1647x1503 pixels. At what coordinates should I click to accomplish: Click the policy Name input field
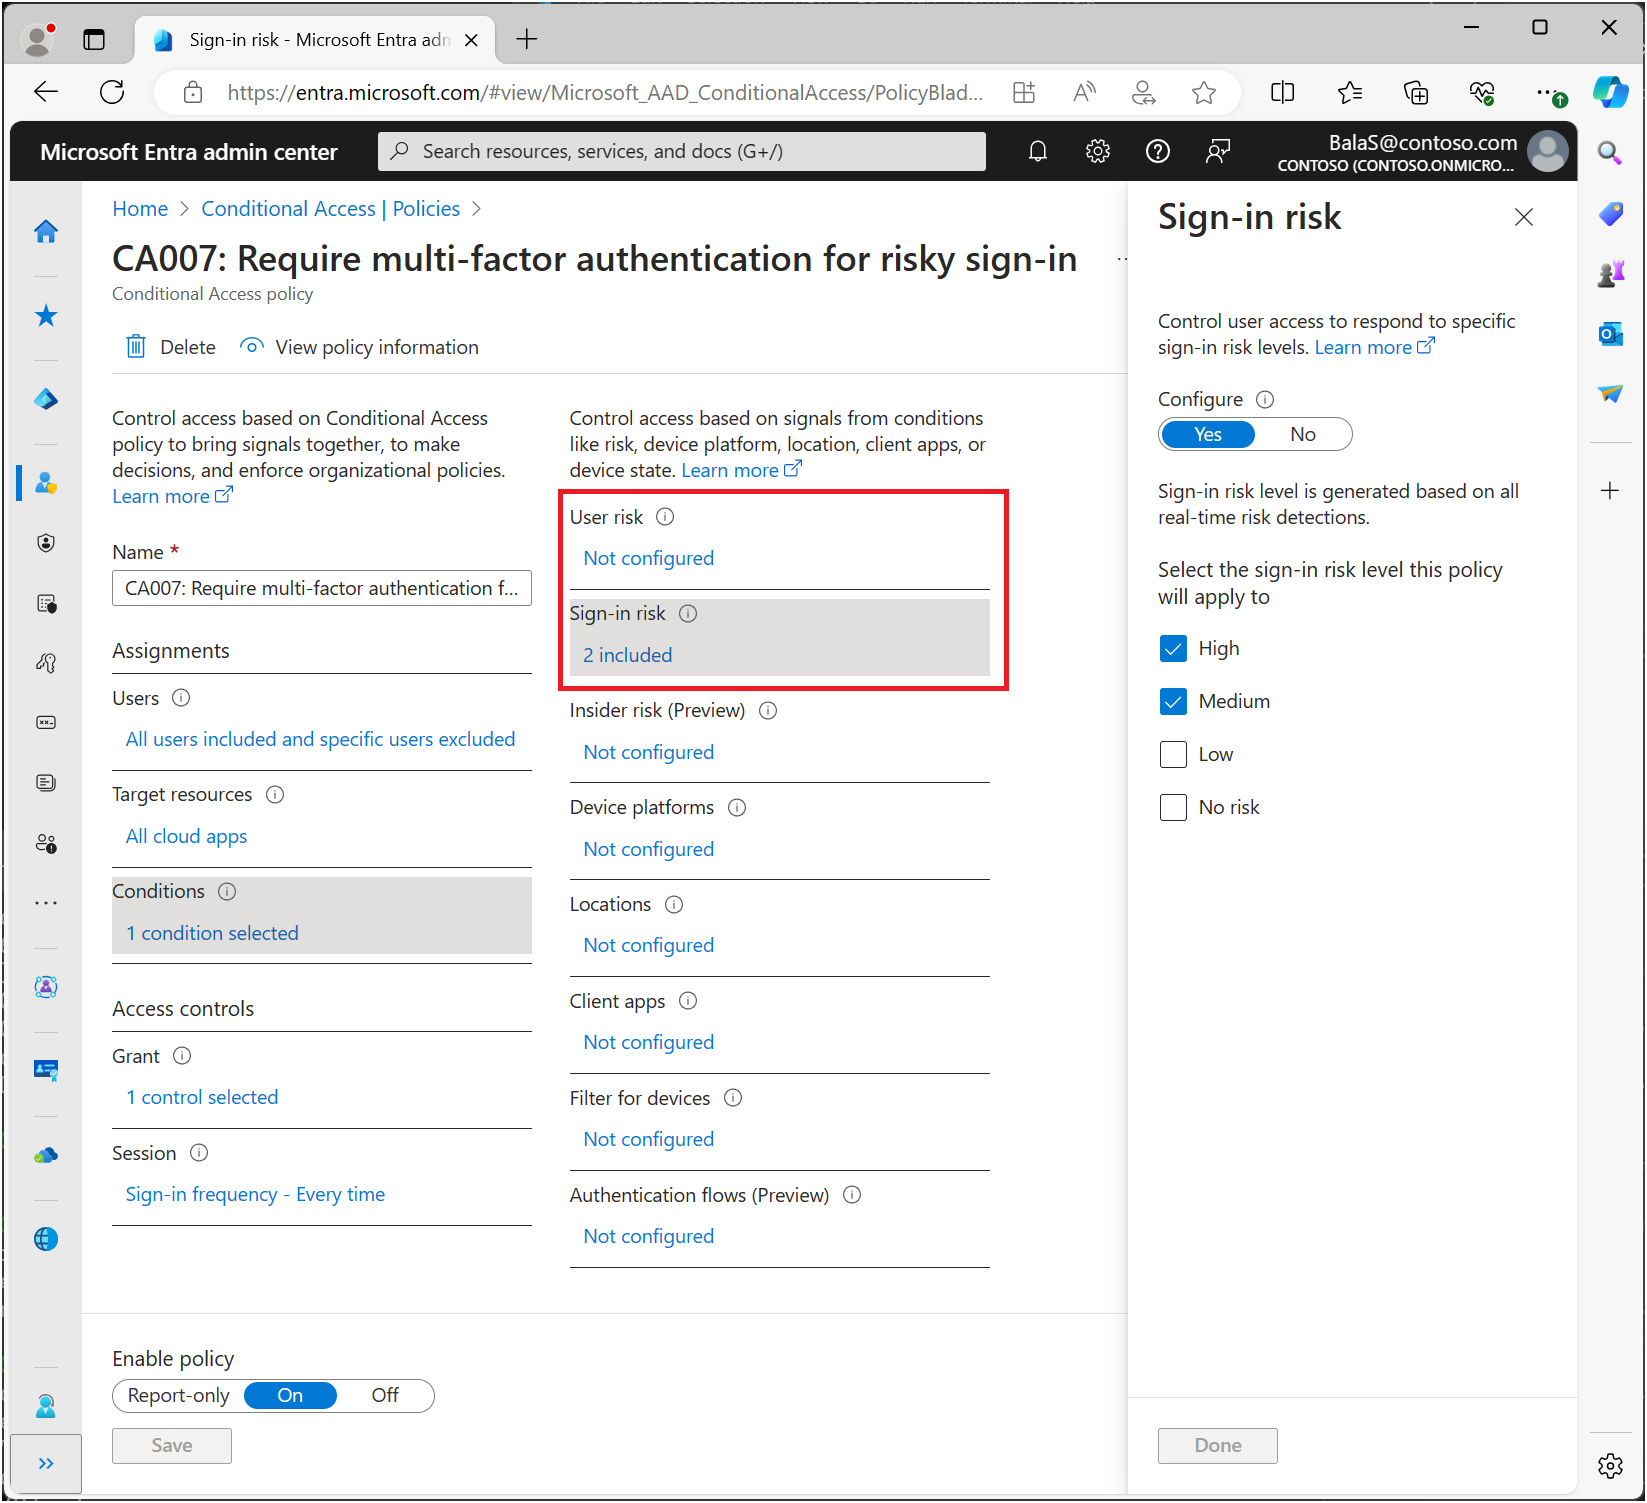[321, 589]
